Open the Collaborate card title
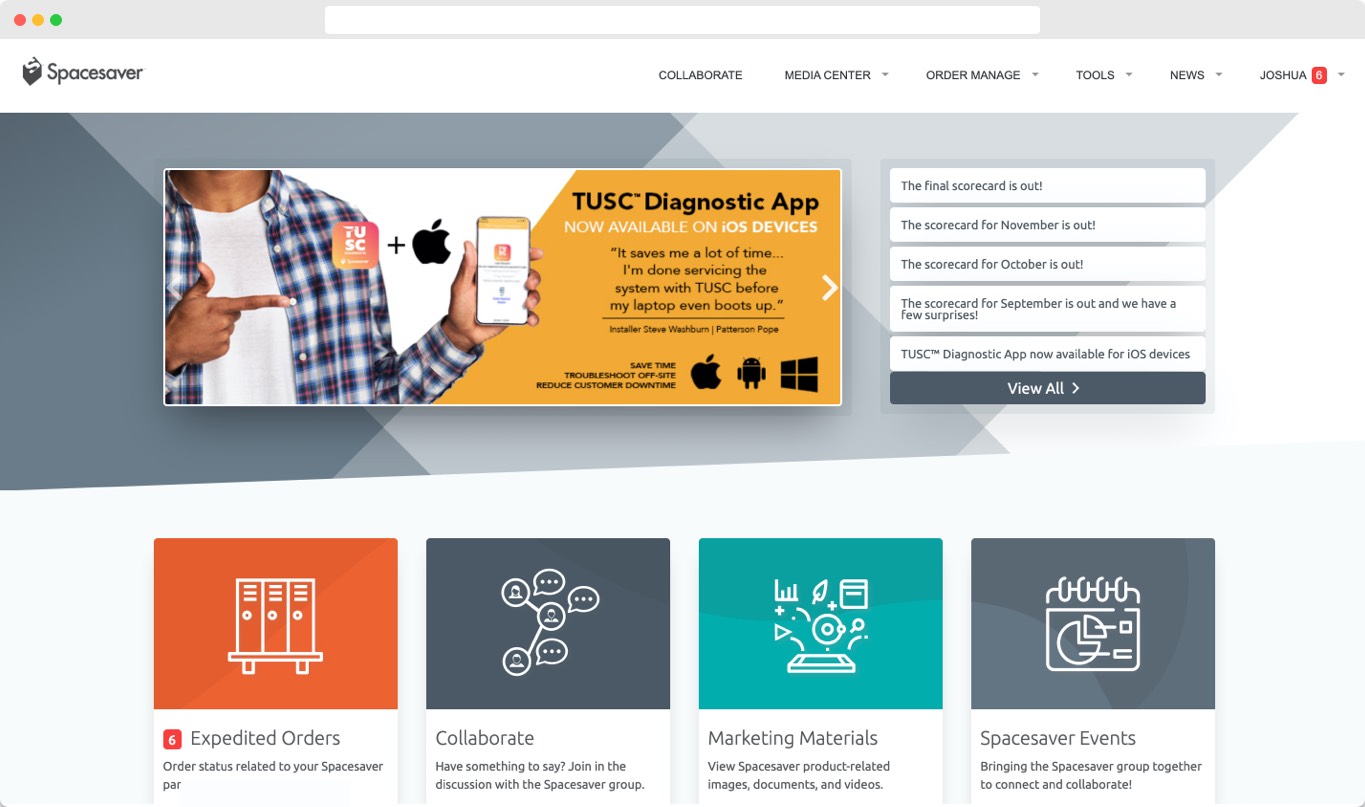The height and width of the screenshot is (807, 1365). (485, 738)
